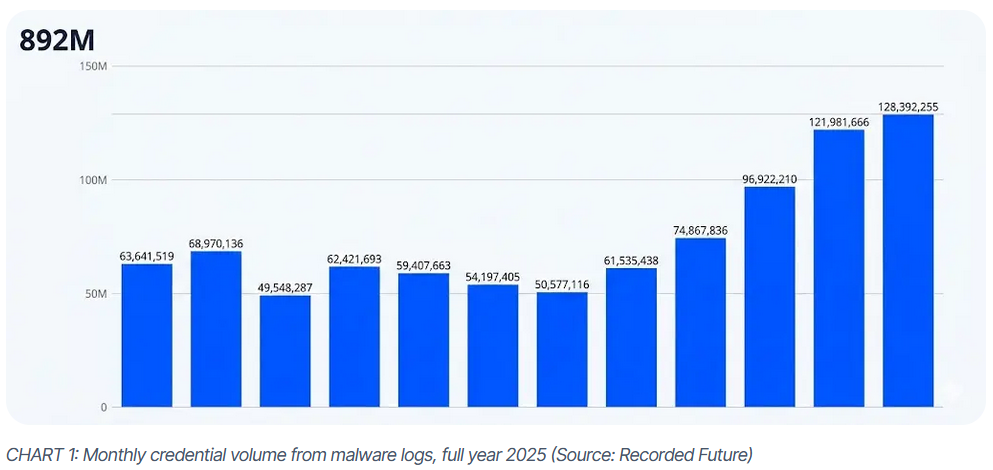The width and height of the screenshot is (993, 470).
Task: Click the 50,577,116 bar
Action: (562, 350)
